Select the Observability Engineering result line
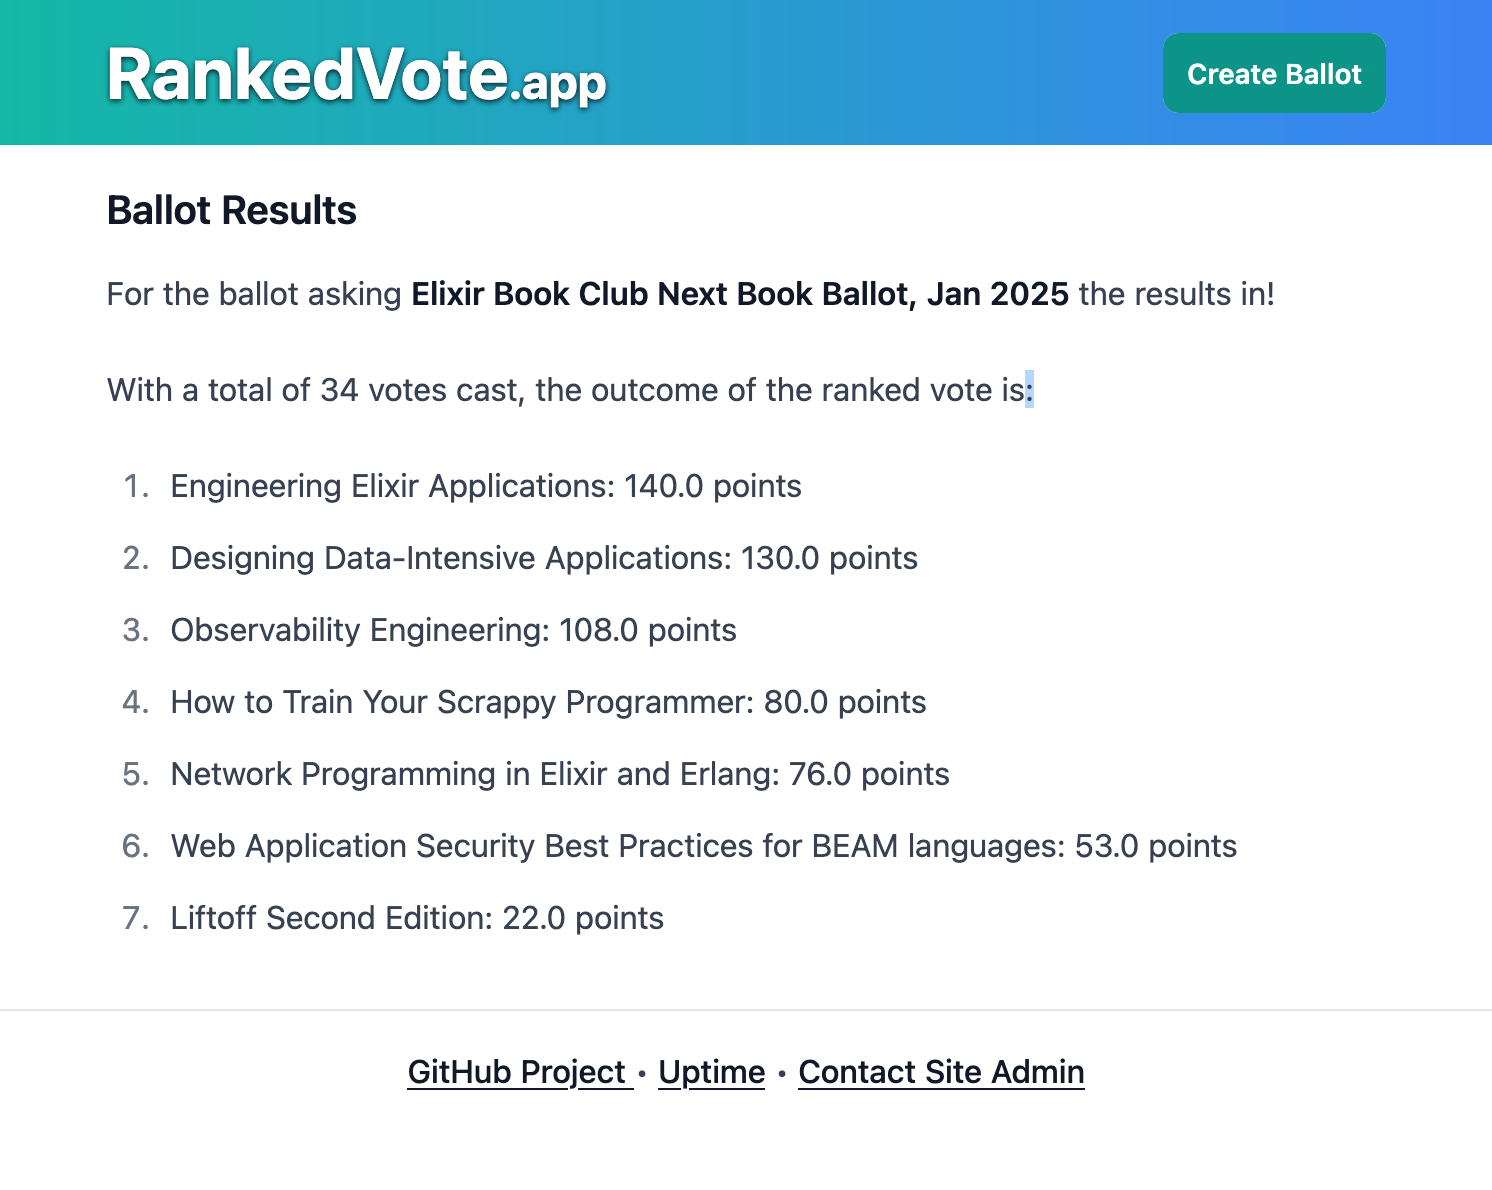 pyautogui.click(x=454, y=630)
